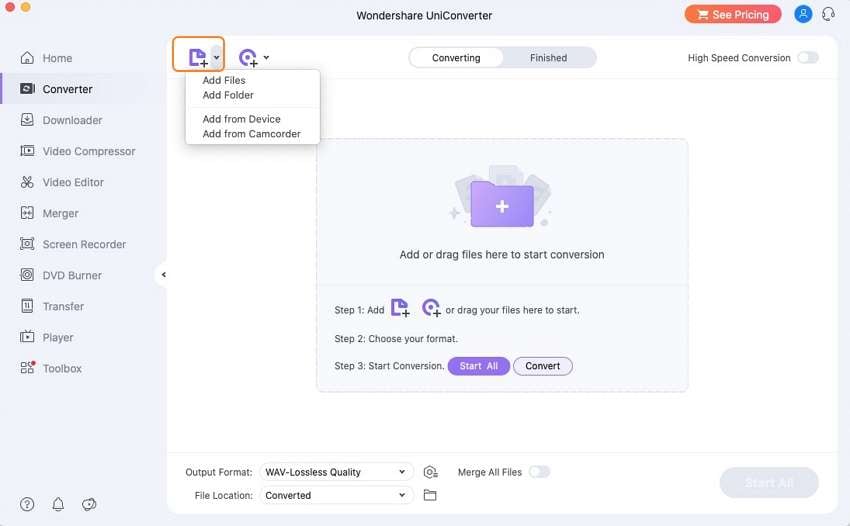Switch to the Finished tab
Screen dimensions: 850x526
[x=548, y=58]
